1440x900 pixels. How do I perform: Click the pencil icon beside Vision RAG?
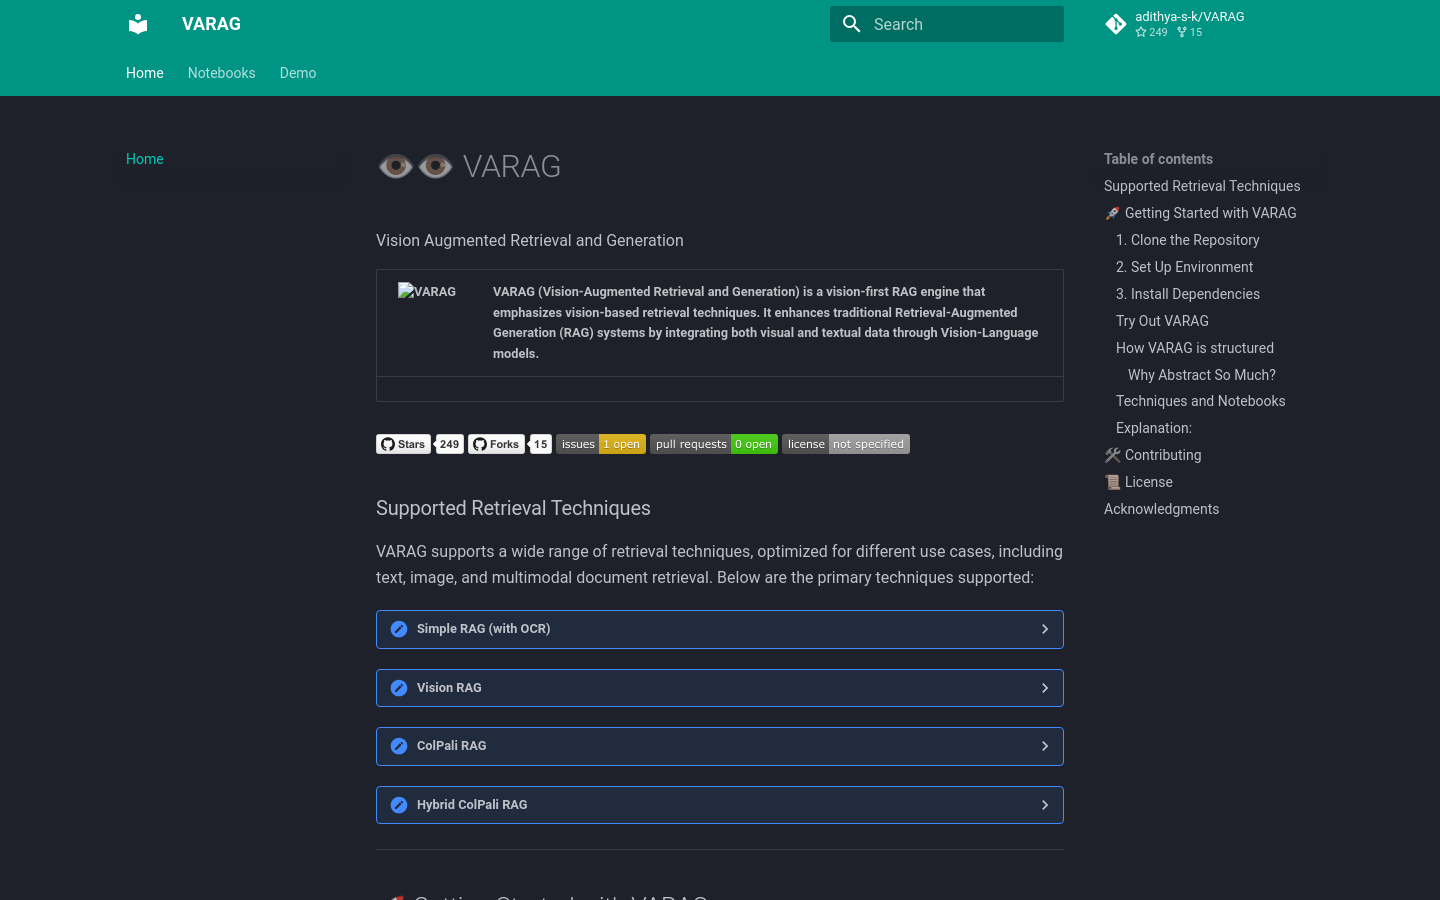(x=399, y=688)
